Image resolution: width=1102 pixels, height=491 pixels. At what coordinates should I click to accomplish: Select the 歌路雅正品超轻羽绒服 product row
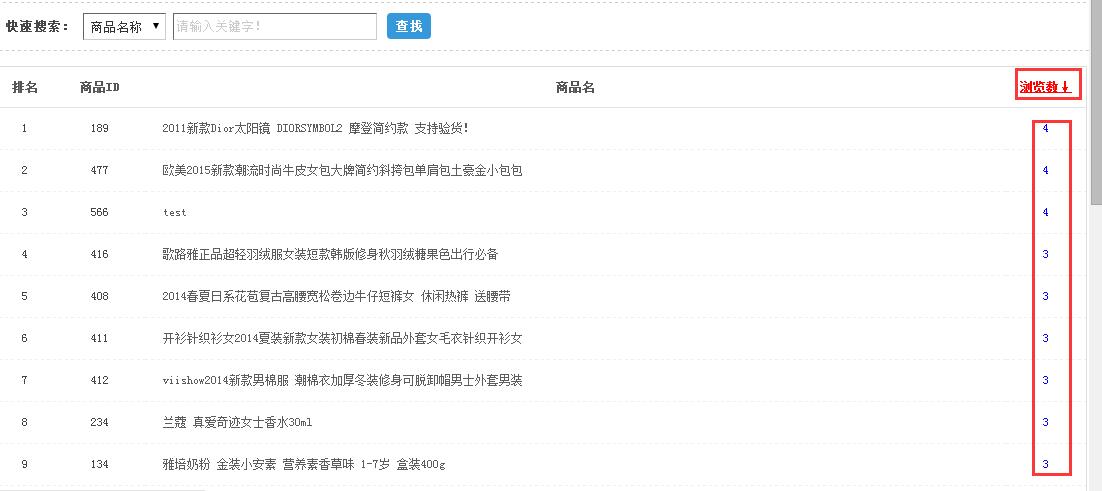[x=330, y=254]
